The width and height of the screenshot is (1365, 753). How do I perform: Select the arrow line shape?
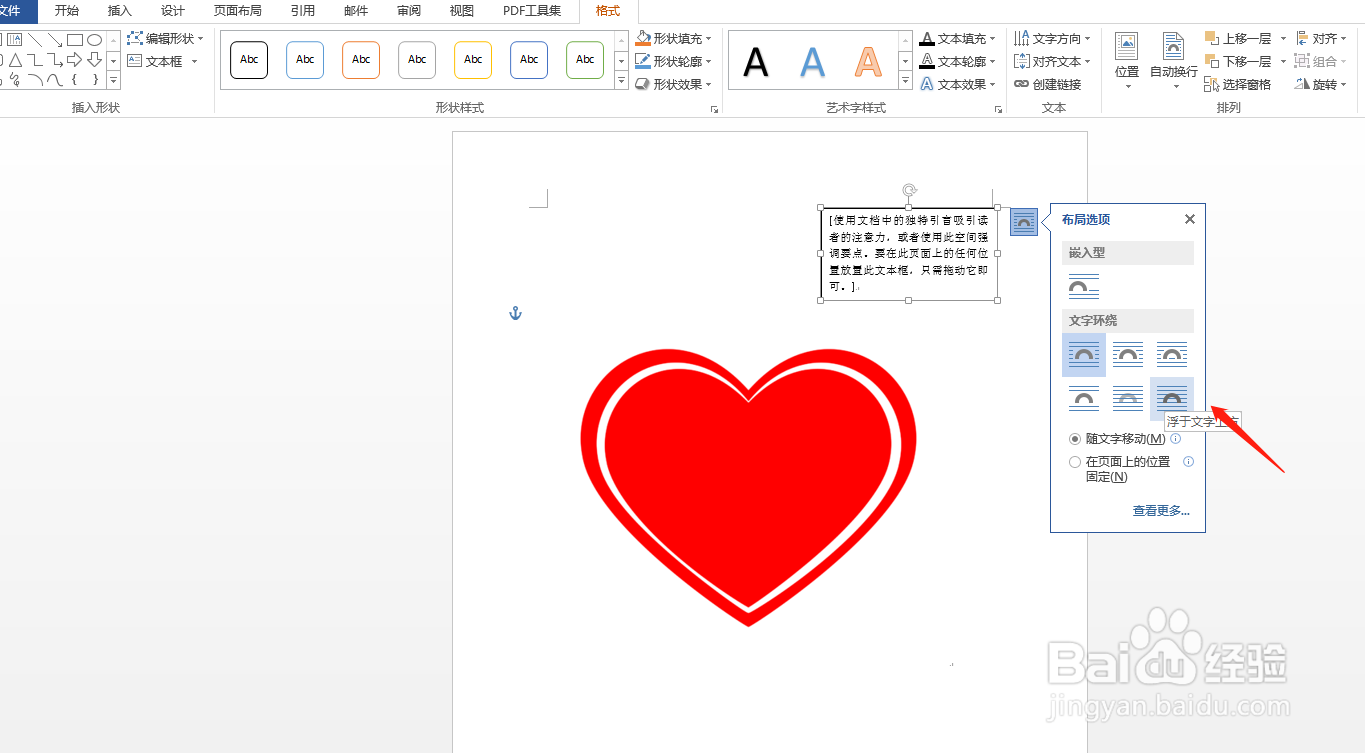pos(55,40)
